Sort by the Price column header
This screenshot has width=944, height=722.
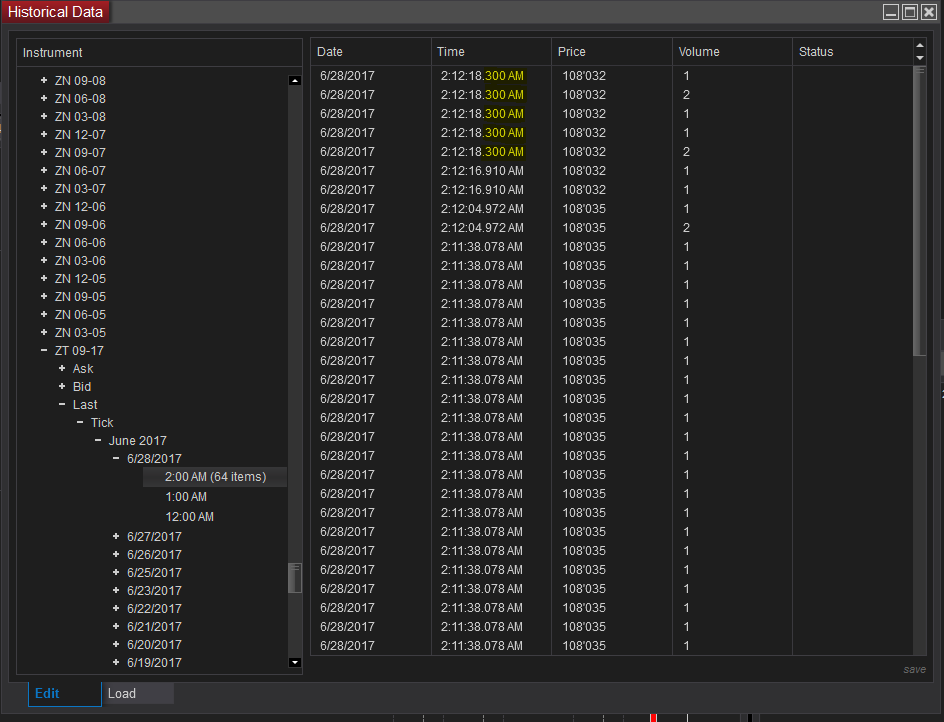coord(612,52)
